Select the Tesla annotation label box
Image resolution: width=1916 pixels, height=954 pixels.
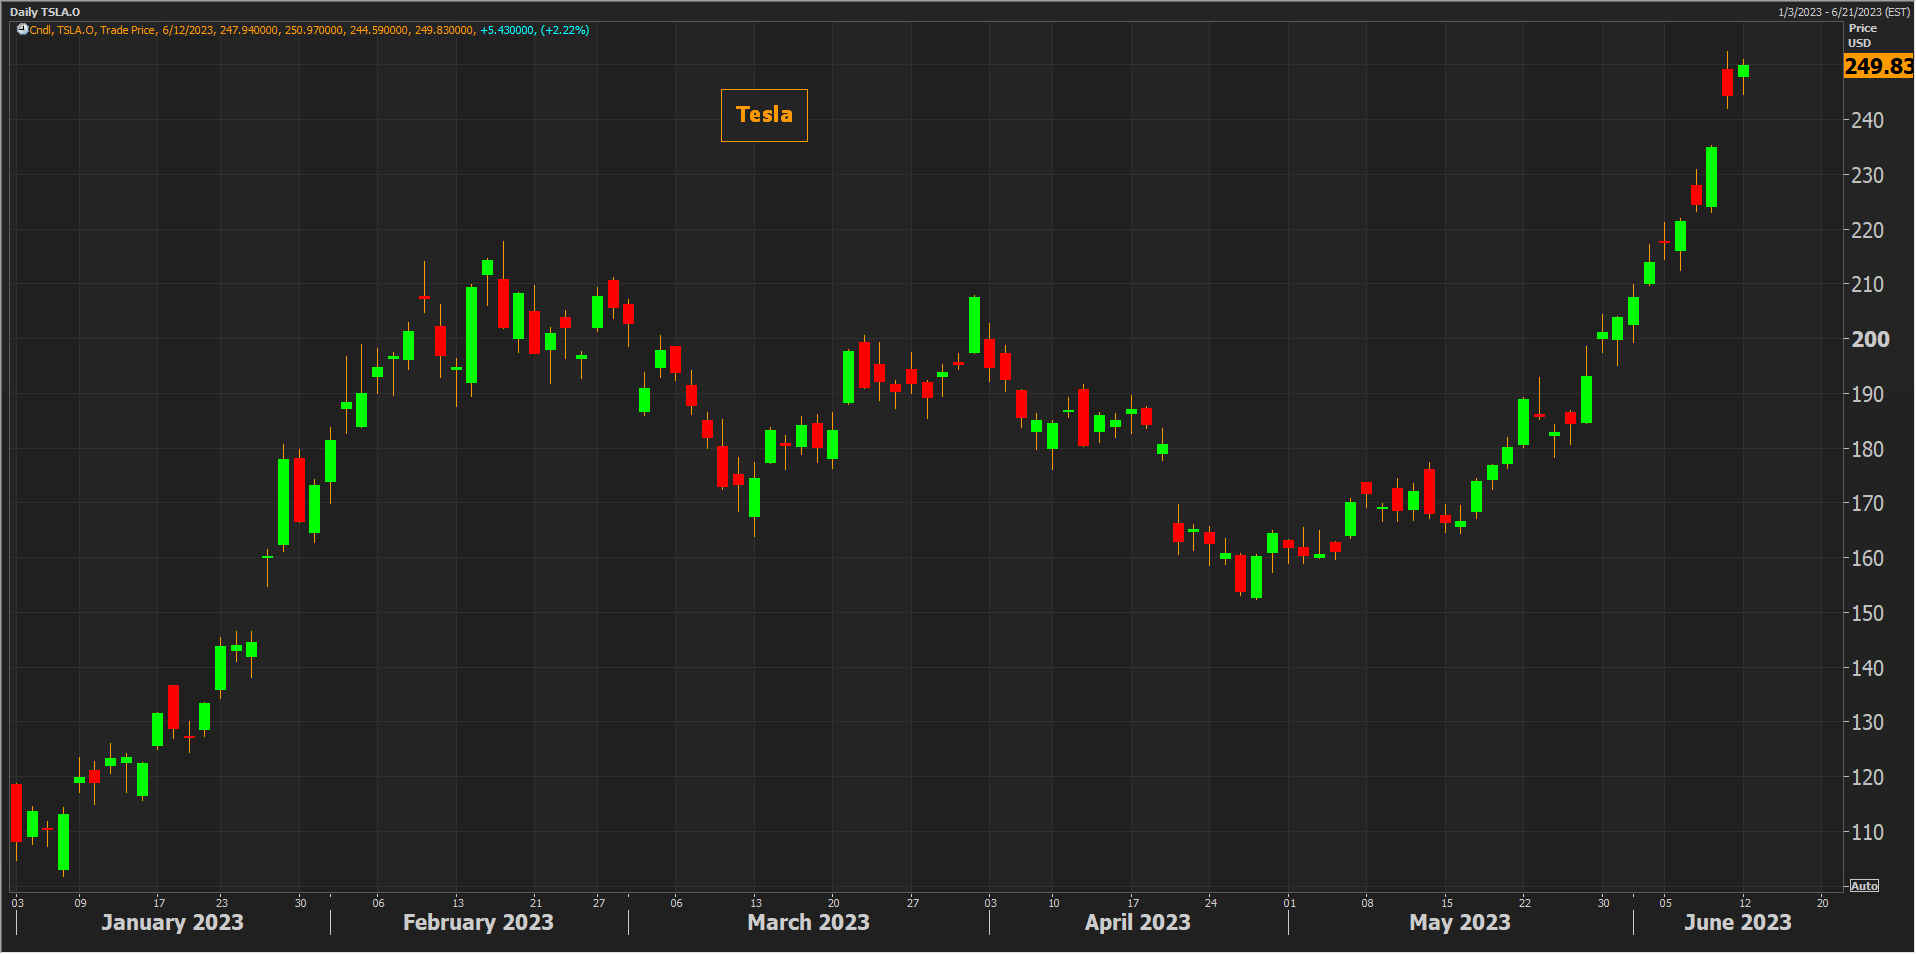click(x=764, y=115)
